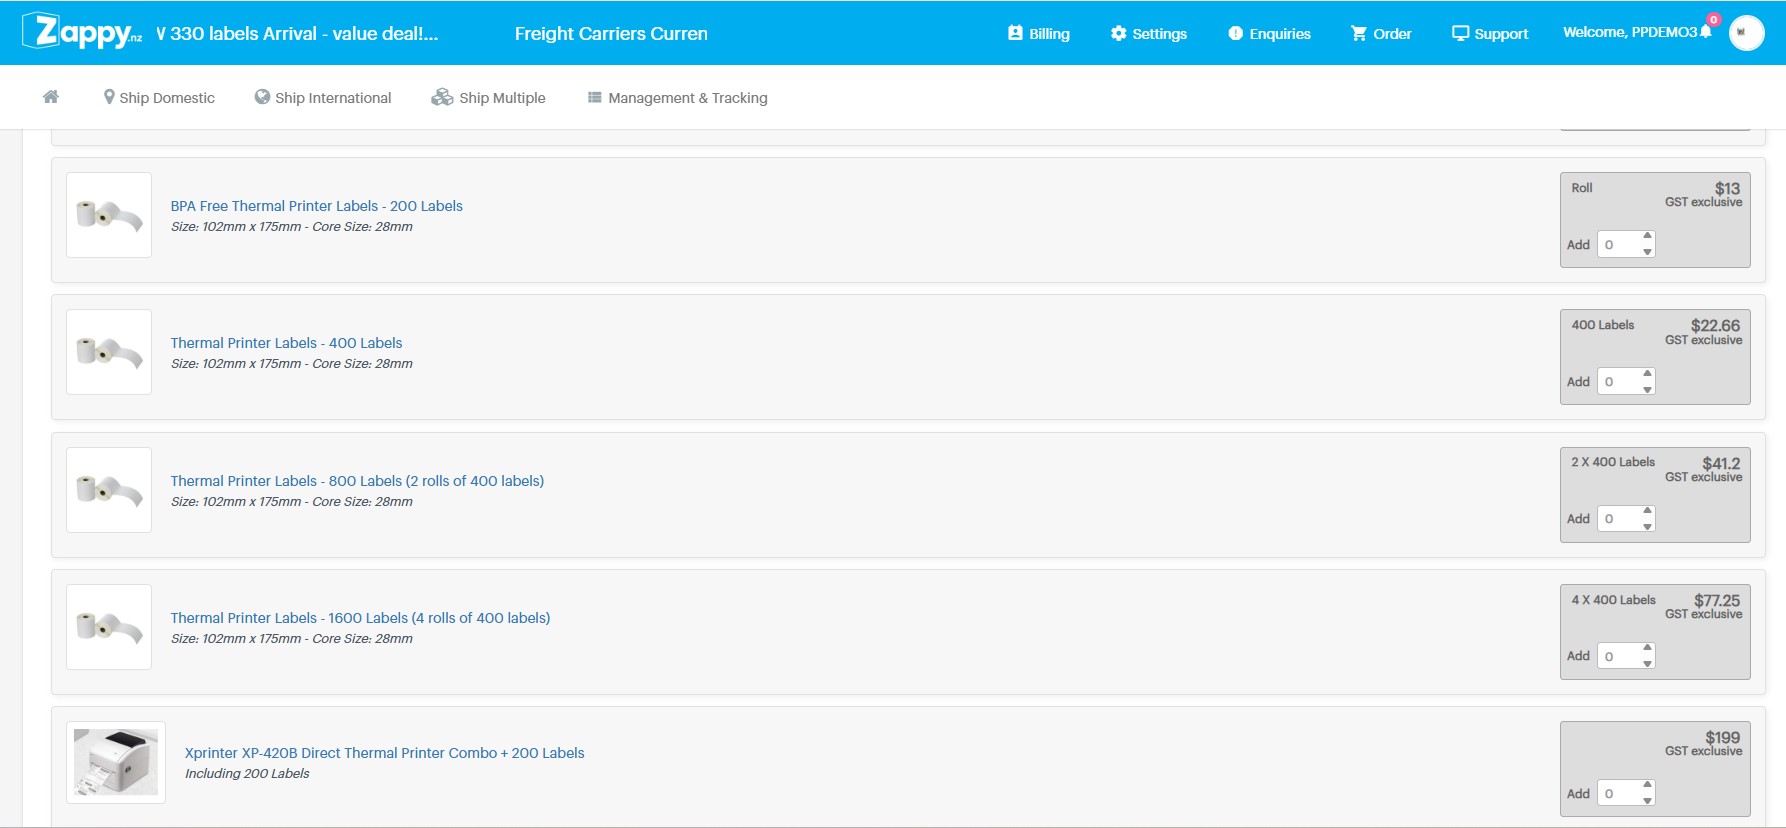This screenshot has width=1786, height=828.
Task: Open the Management & Tracking tab
Action: pos(678,97)
